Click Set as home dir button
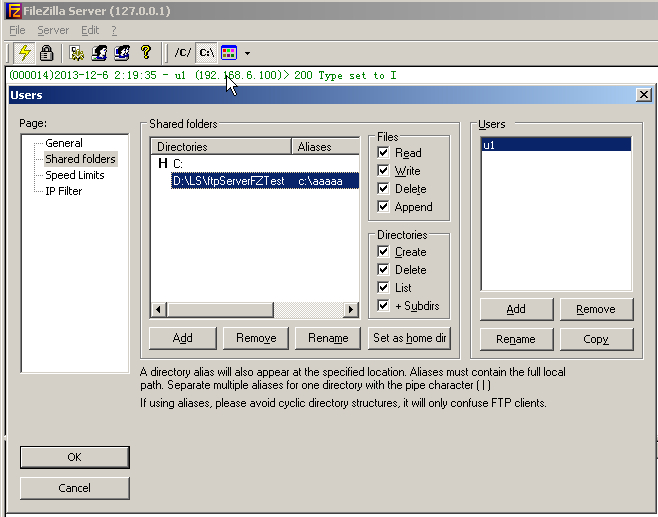 coord(410,338)
